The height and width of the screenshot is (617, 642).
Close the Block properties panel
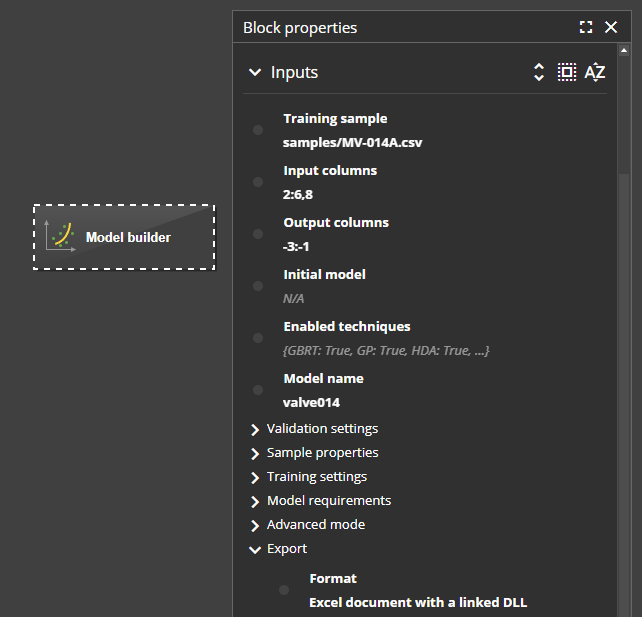pyautogui.click(x=611, y=28)
